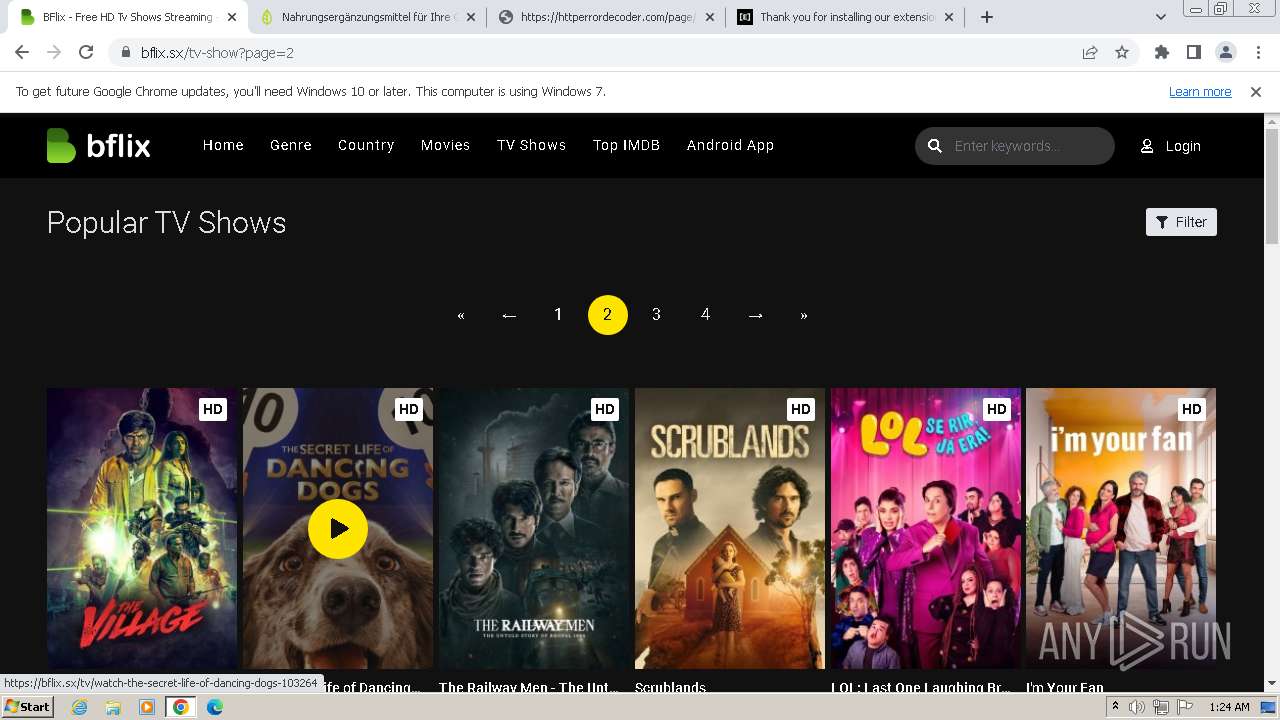1280x720 pixels.
Task: Open Internet Explorer from taskbar
Action: (x=79, y=707)
